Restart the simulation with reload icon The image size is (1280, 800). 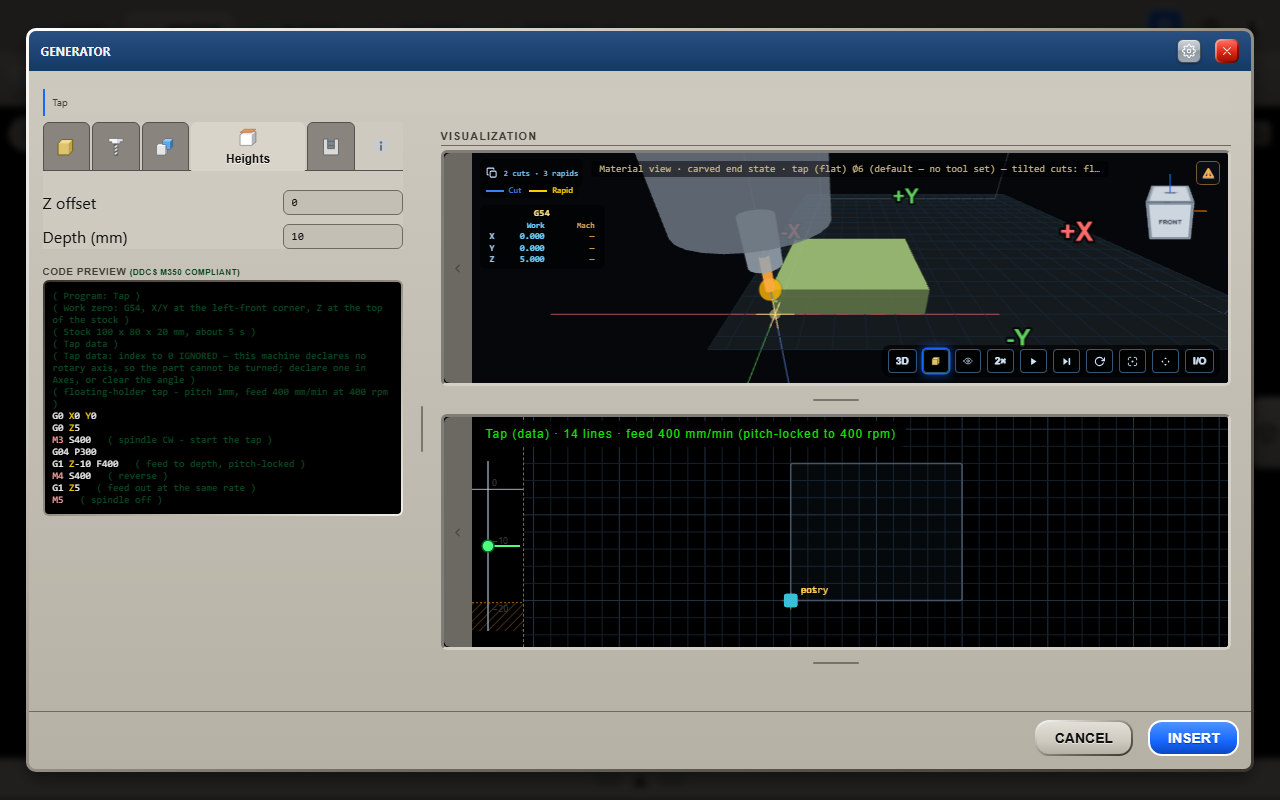coord(1099,361)
